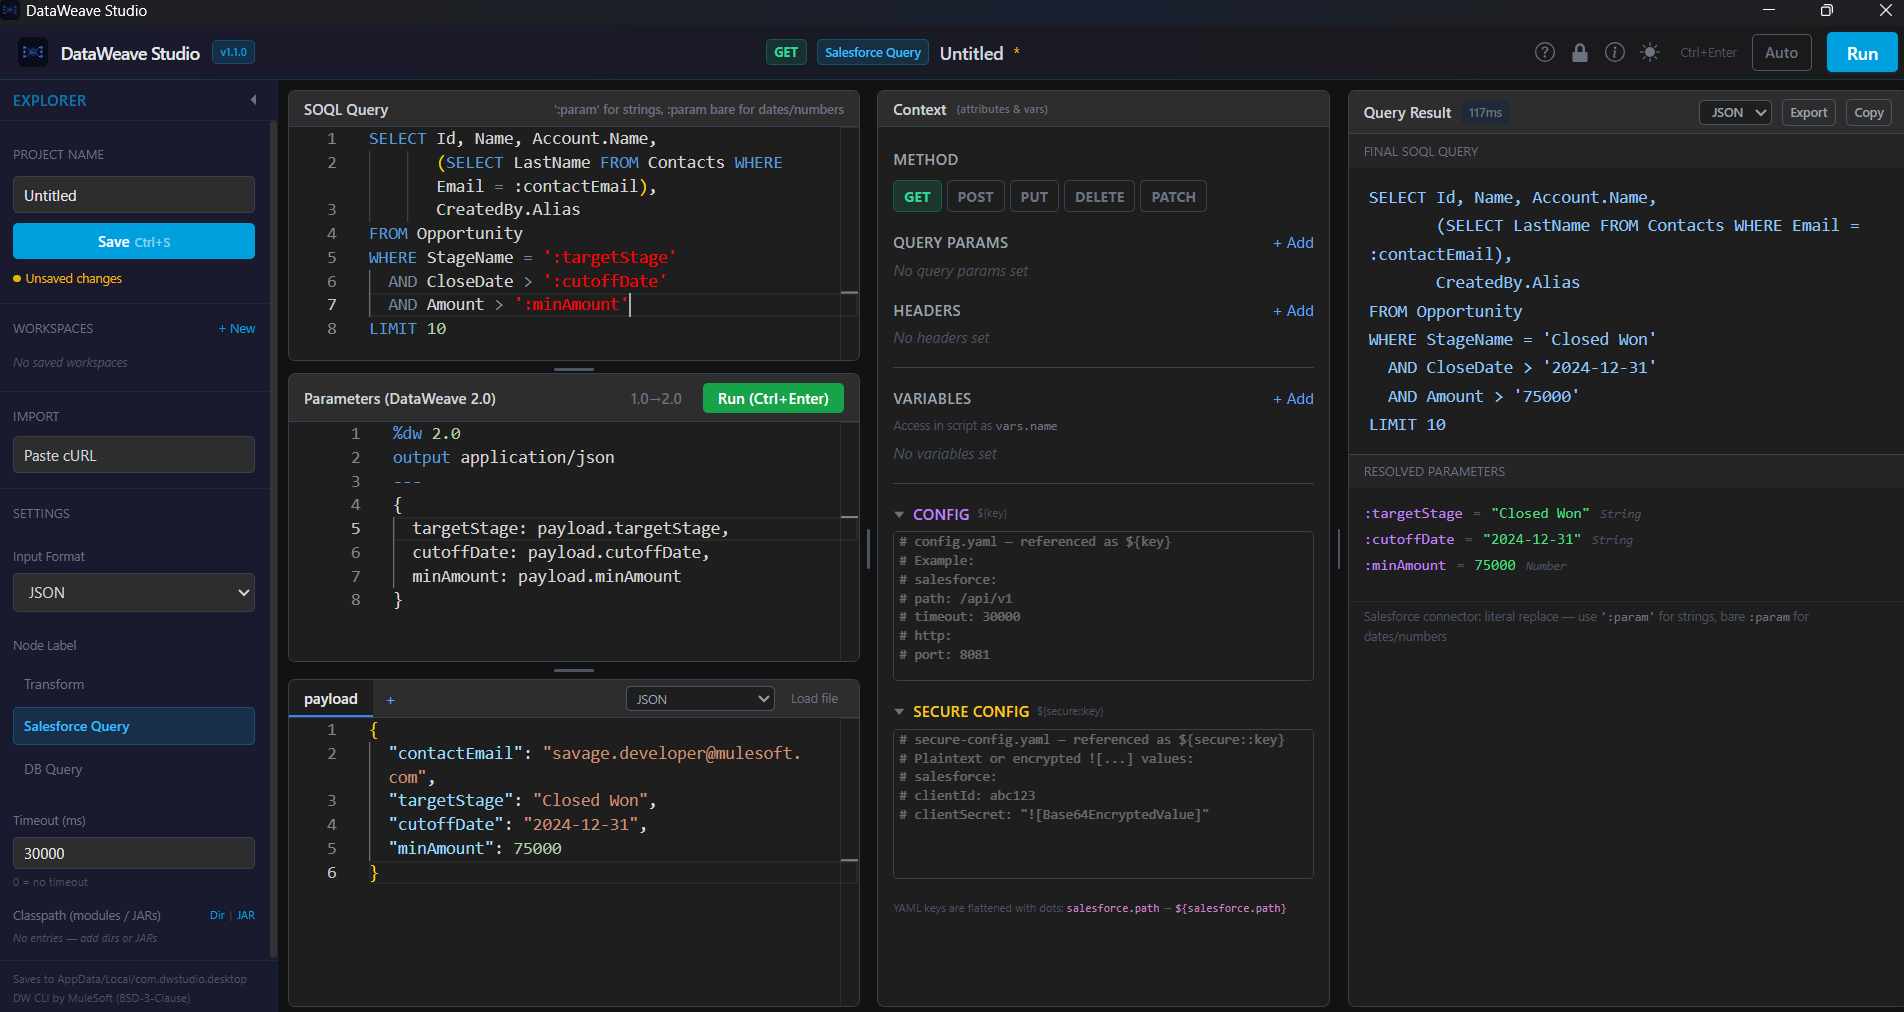Viewport: 1904px width, 1012px height.
Task: Open the help question mark icon
Action: [x=1544, y=52]
